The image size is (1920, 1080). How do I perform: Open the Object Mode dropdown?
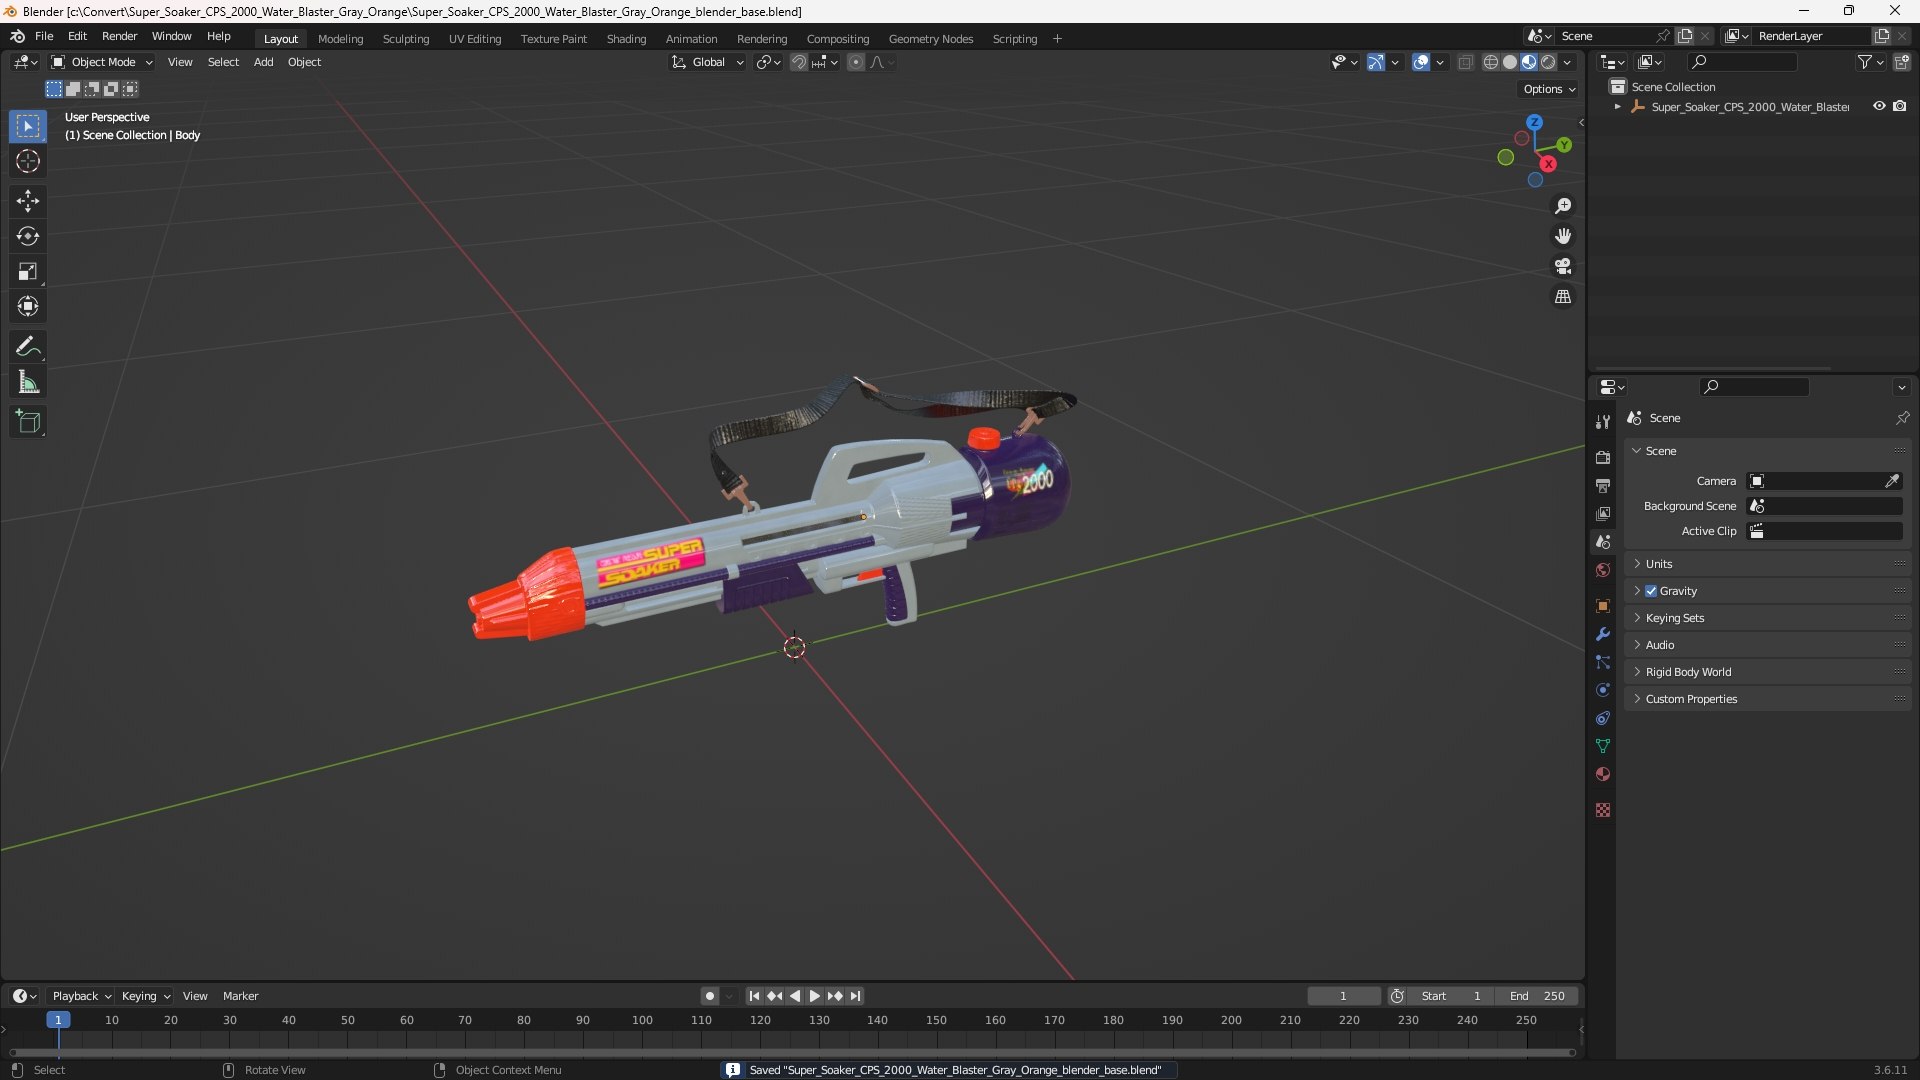[x=102, y=62]
